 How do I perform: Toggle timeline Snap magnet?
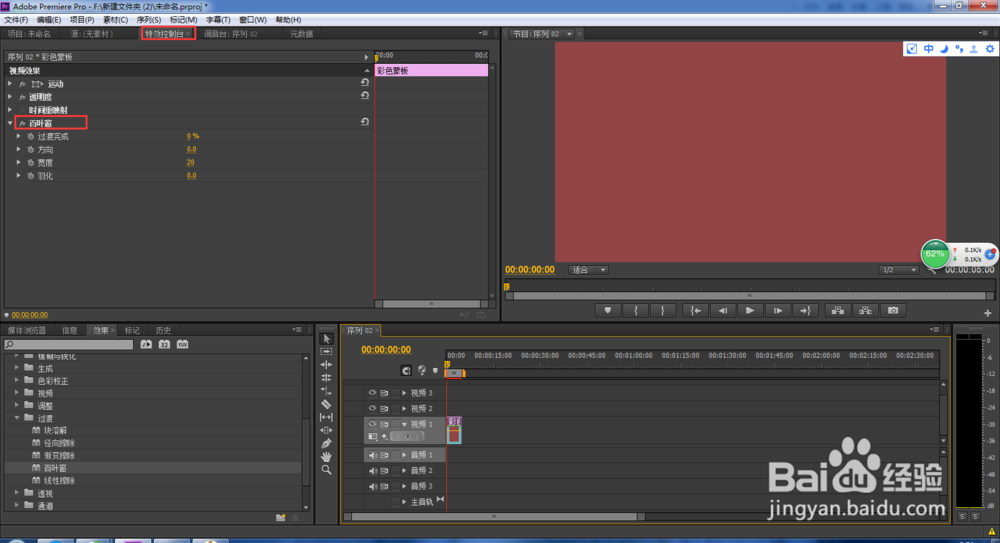(x=406, y=370)
